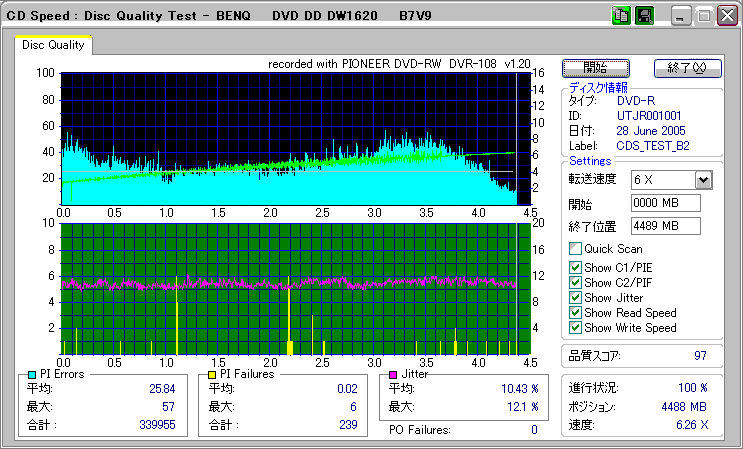This screenshot has height=449, width=743.
Task: Click the save floppy disk icon
Action: pos(644,16)
